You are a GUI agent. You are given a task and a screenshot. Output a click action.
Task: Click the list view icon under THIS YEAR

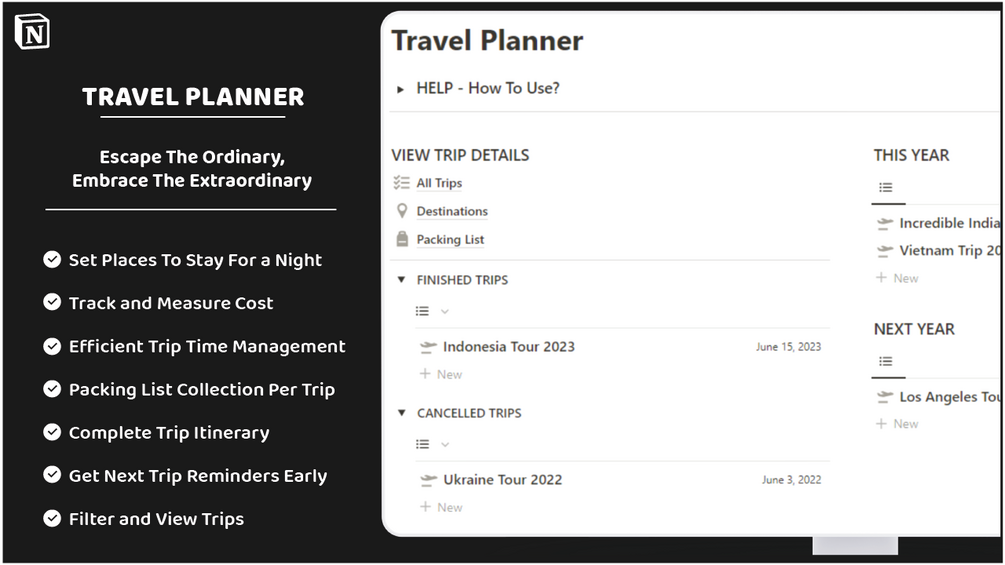pos(885,187)
